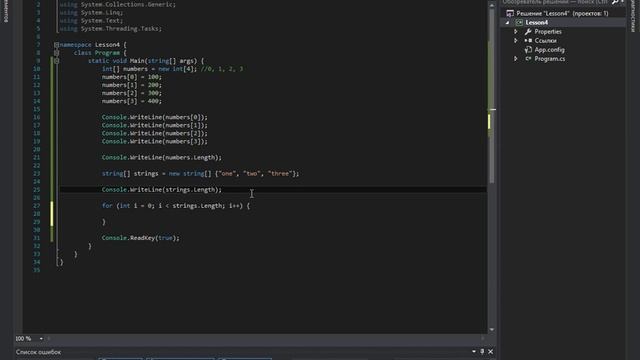Click the "int[] numbers" declaration

pos(124,69)
